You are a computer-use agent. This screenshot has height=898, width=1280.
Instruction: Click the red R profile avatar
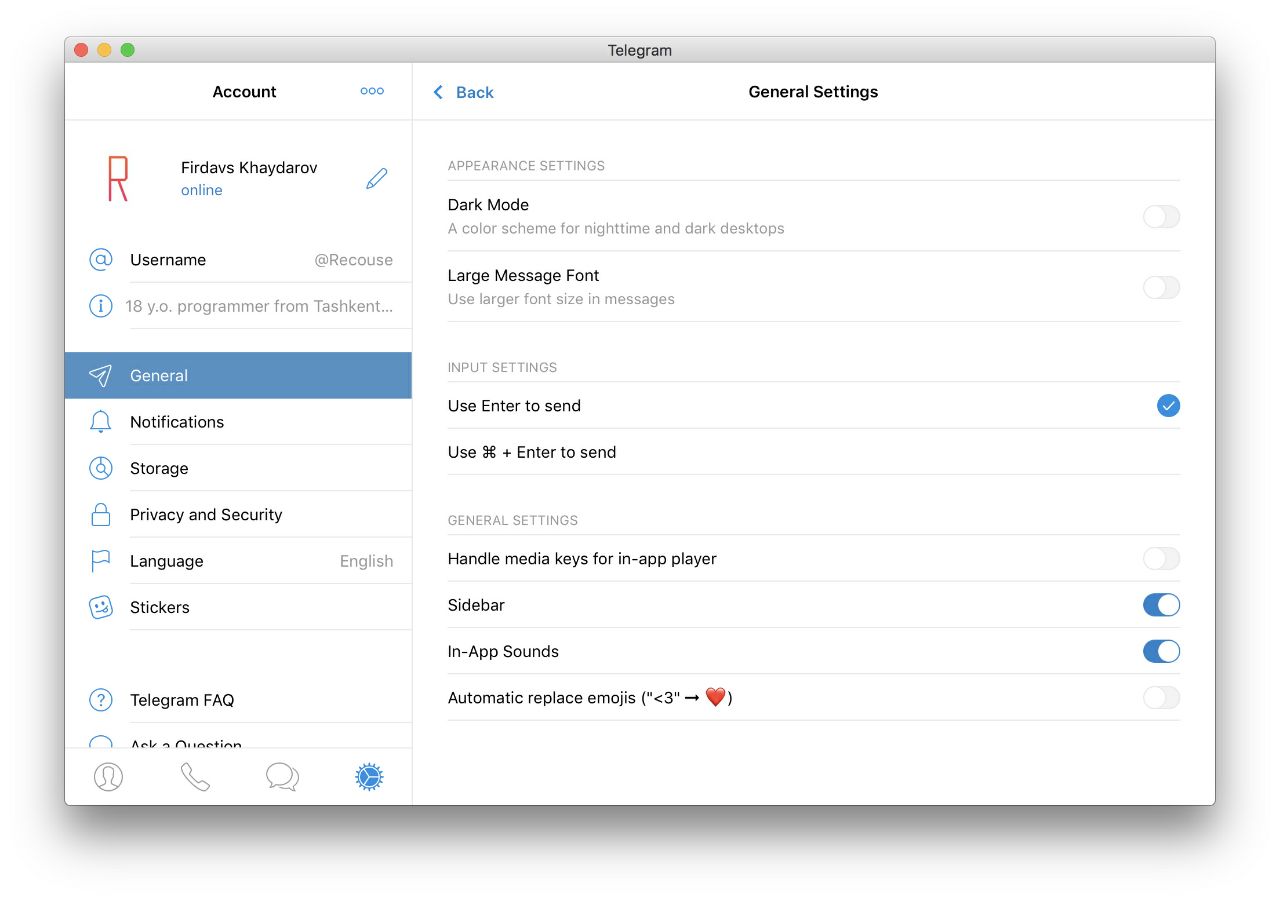pyautogui.click(x=118, y=179)
